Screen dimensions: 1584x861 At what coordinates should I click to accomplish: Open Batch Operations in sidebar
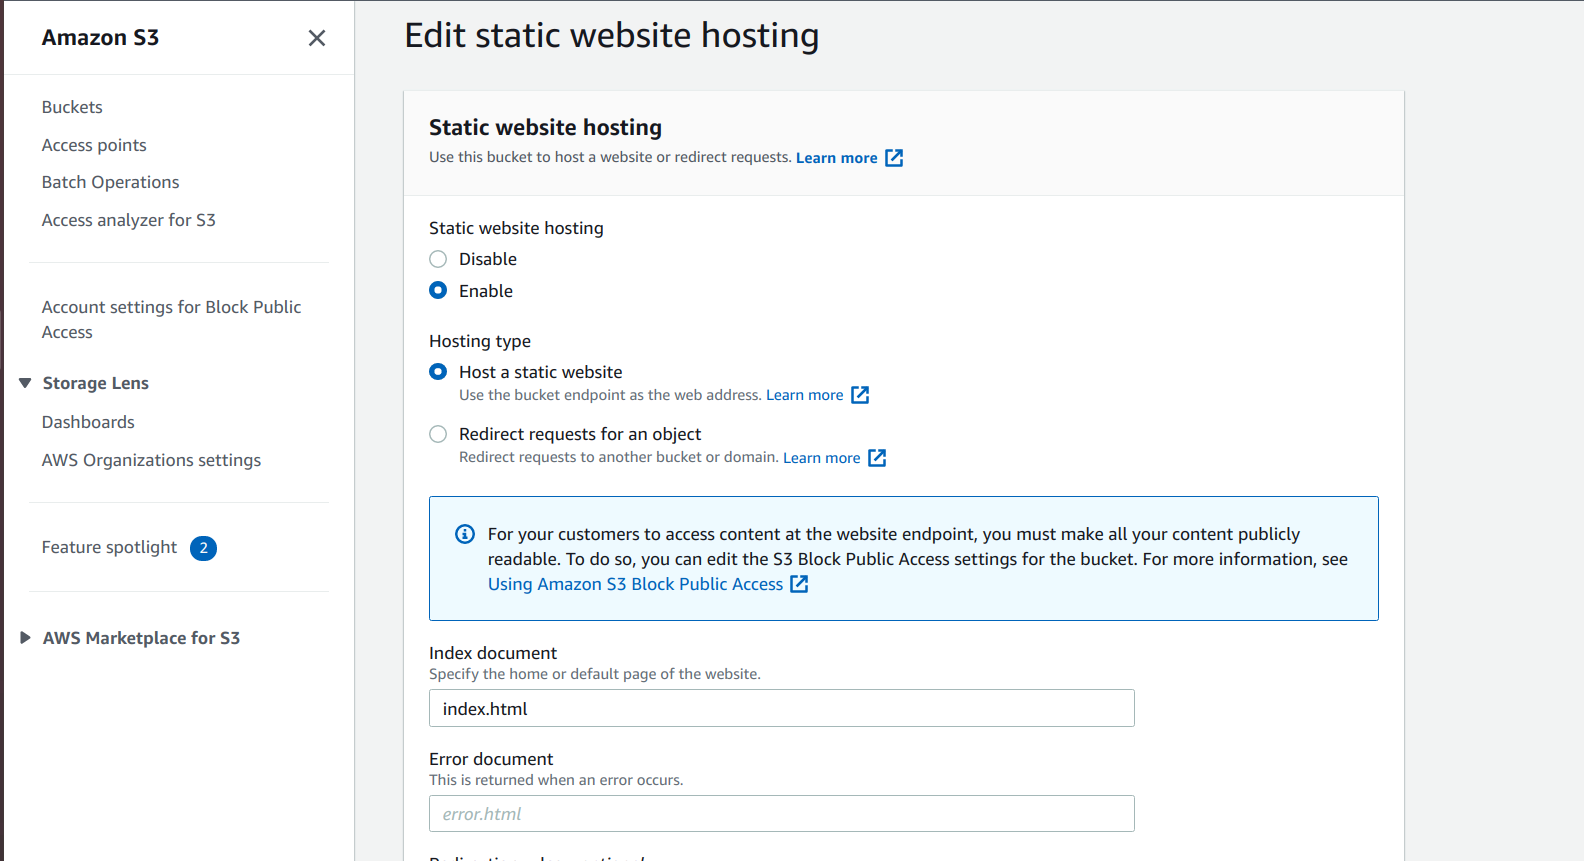click(x=110, y=182)
